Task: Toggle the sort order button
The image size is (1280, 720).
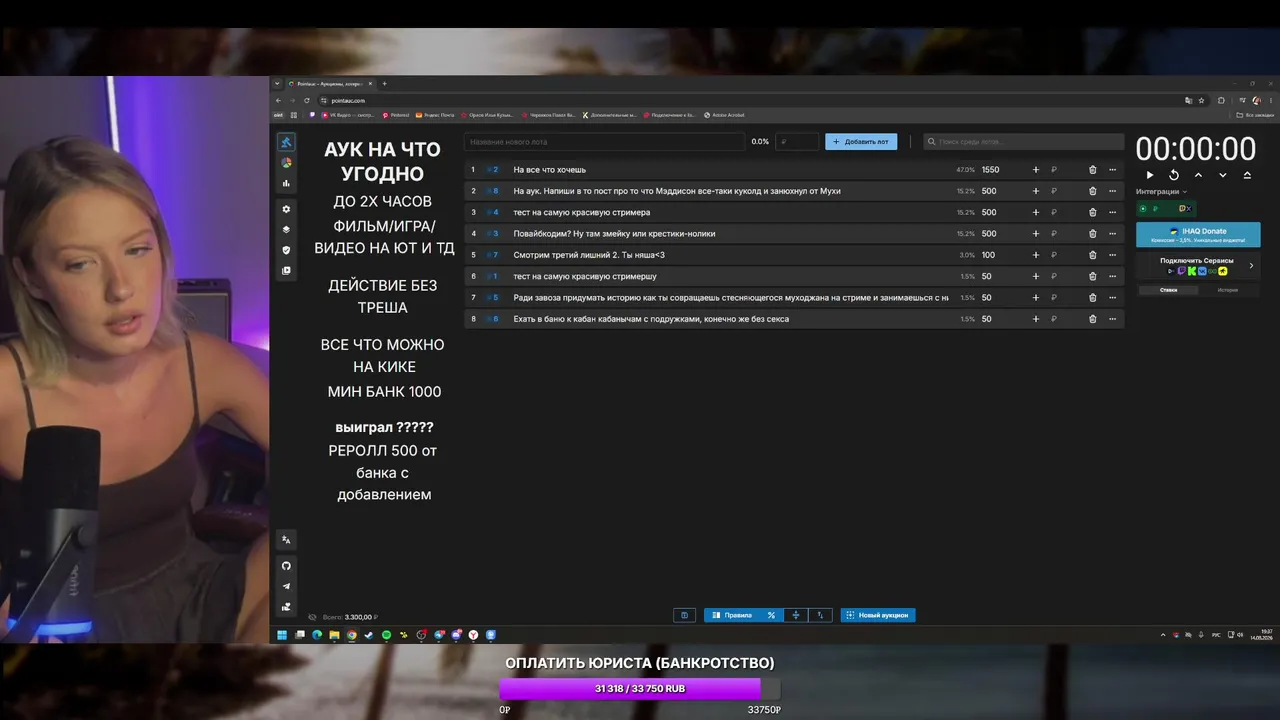Action: (x=821, y=615)
